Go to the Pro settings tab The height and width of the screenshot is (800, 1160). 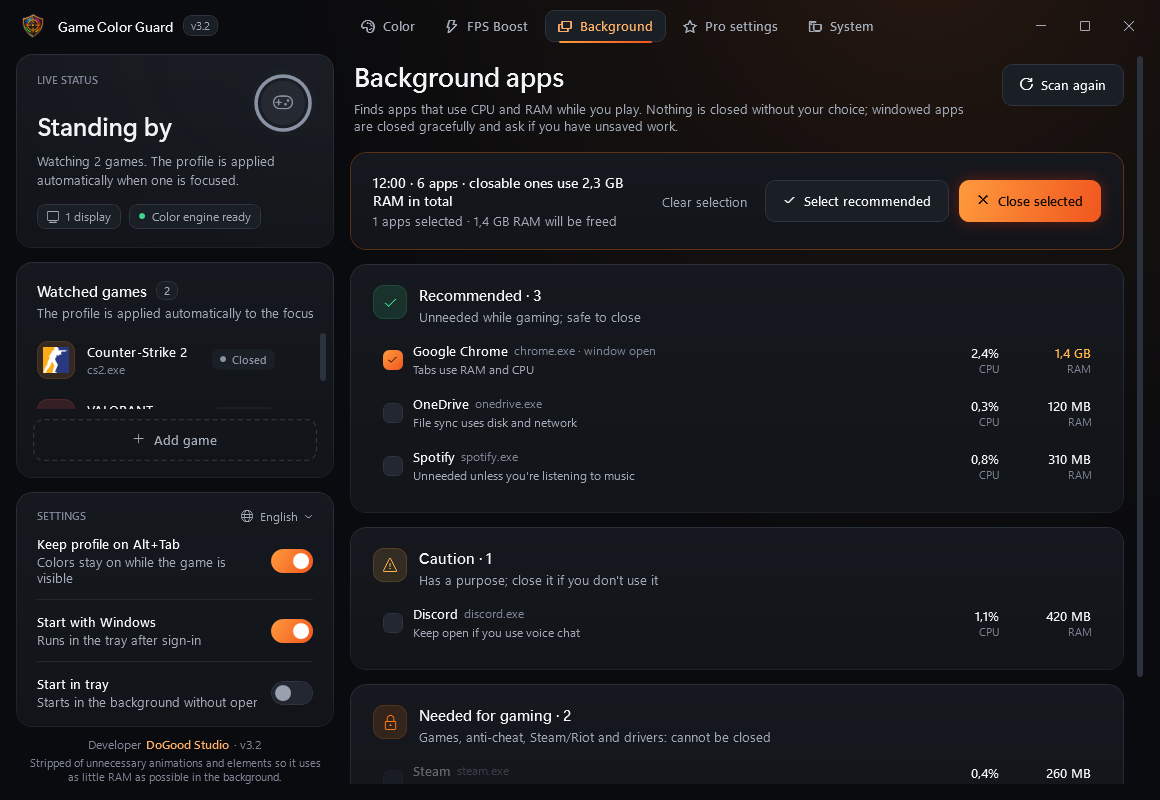(x=729, y=27)
